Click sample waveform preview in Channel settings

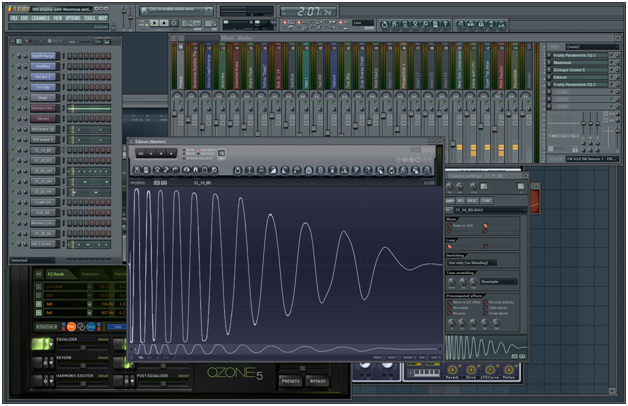(486, 347)
